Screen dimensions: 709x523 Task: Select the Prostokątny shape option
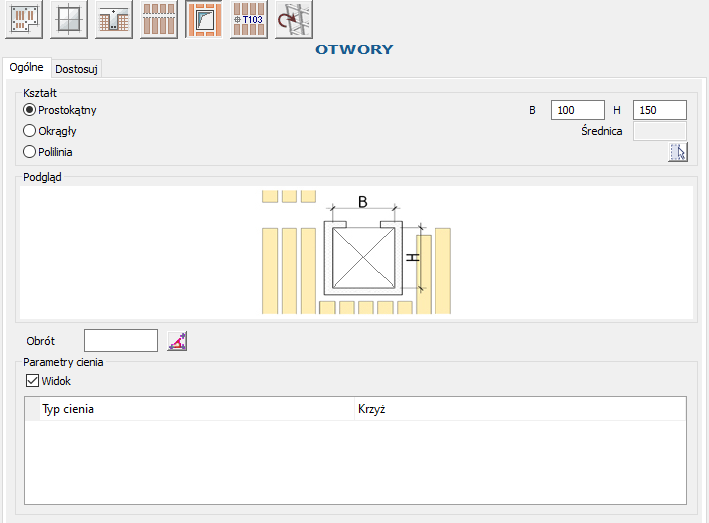coord(30,110)
